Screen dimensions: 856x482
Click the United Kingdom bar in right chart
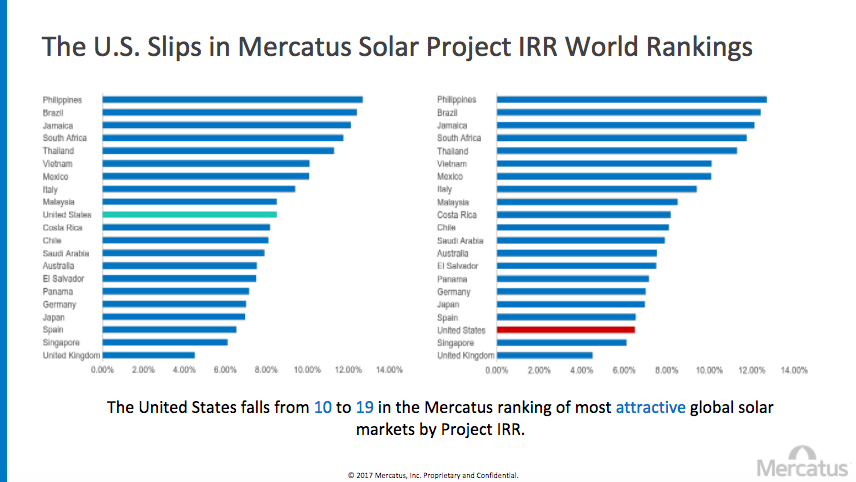(x=544, y=355)
